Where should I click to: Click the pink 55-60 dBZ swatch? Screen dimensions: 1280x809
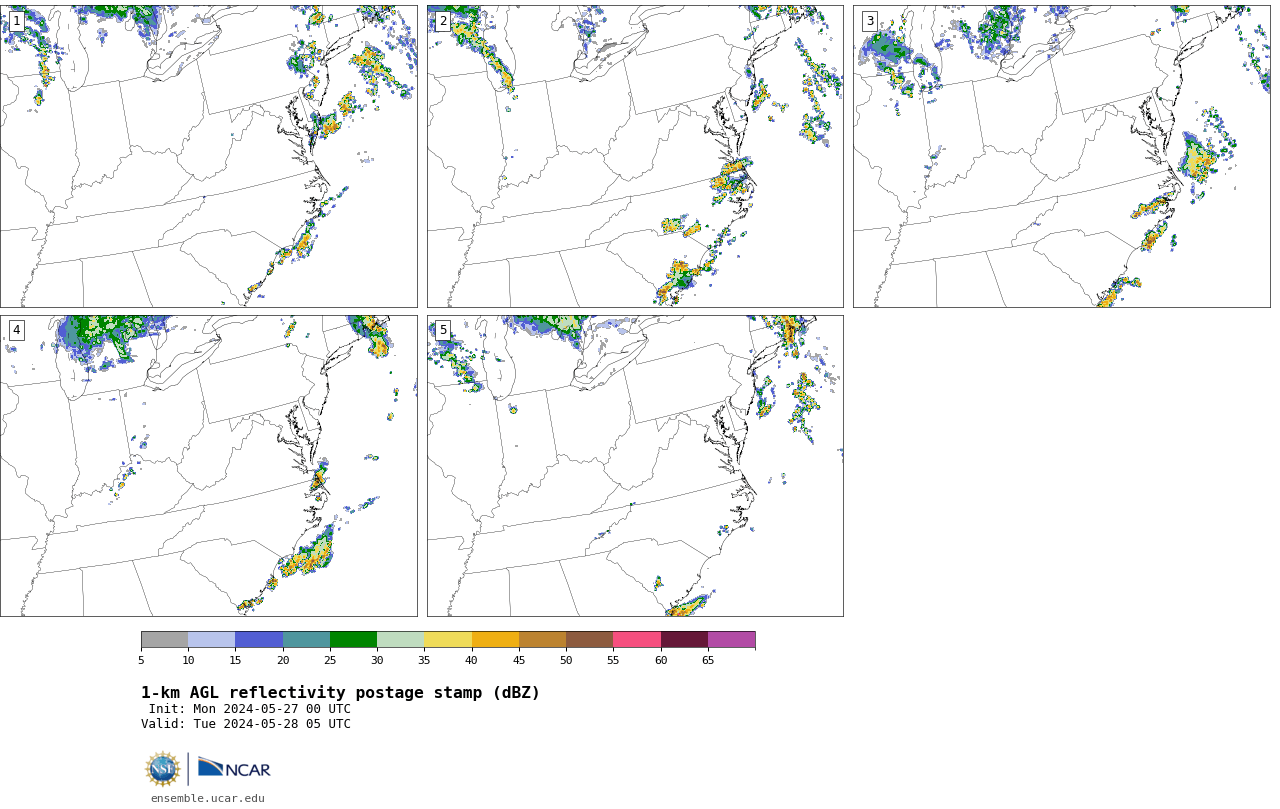(x=637, y=640)
